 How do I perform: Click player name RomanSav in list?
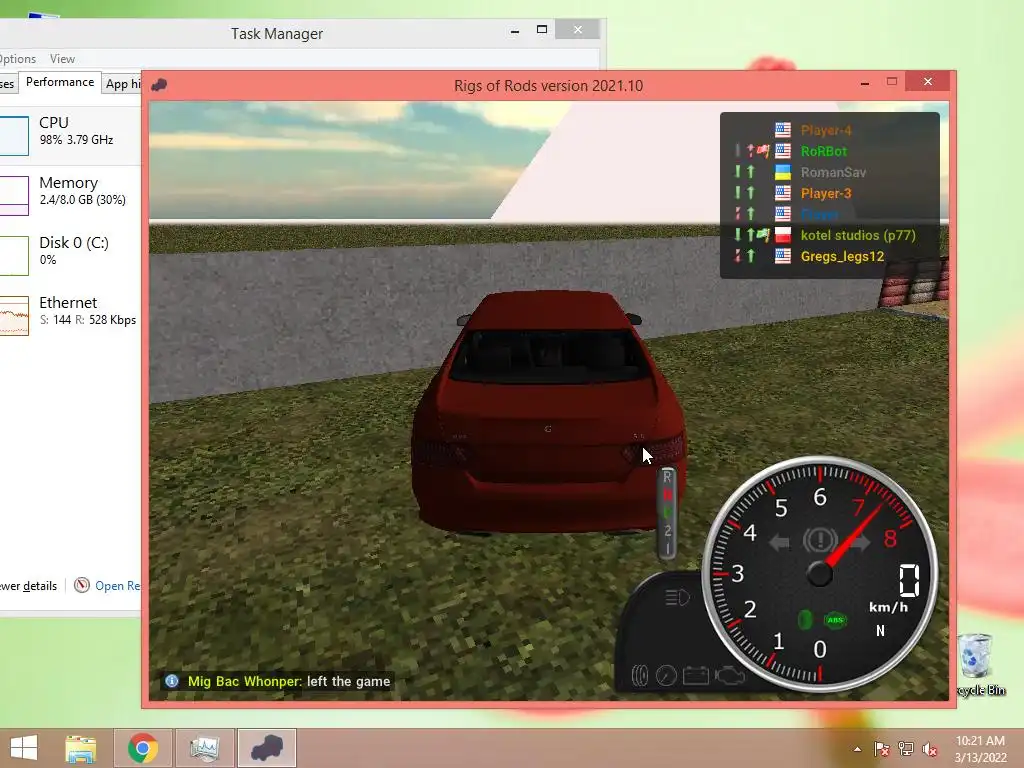[833, 172]
